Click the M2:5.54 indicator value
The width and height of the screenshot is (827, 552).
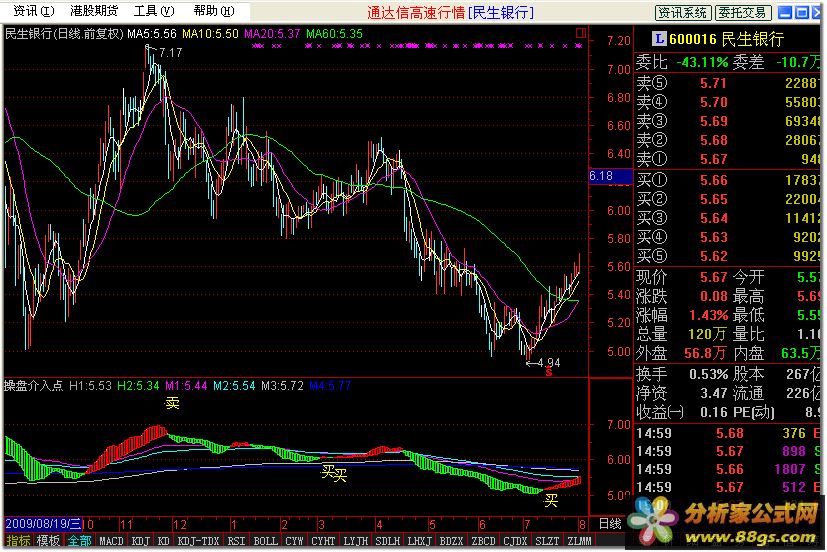point(234,385)
